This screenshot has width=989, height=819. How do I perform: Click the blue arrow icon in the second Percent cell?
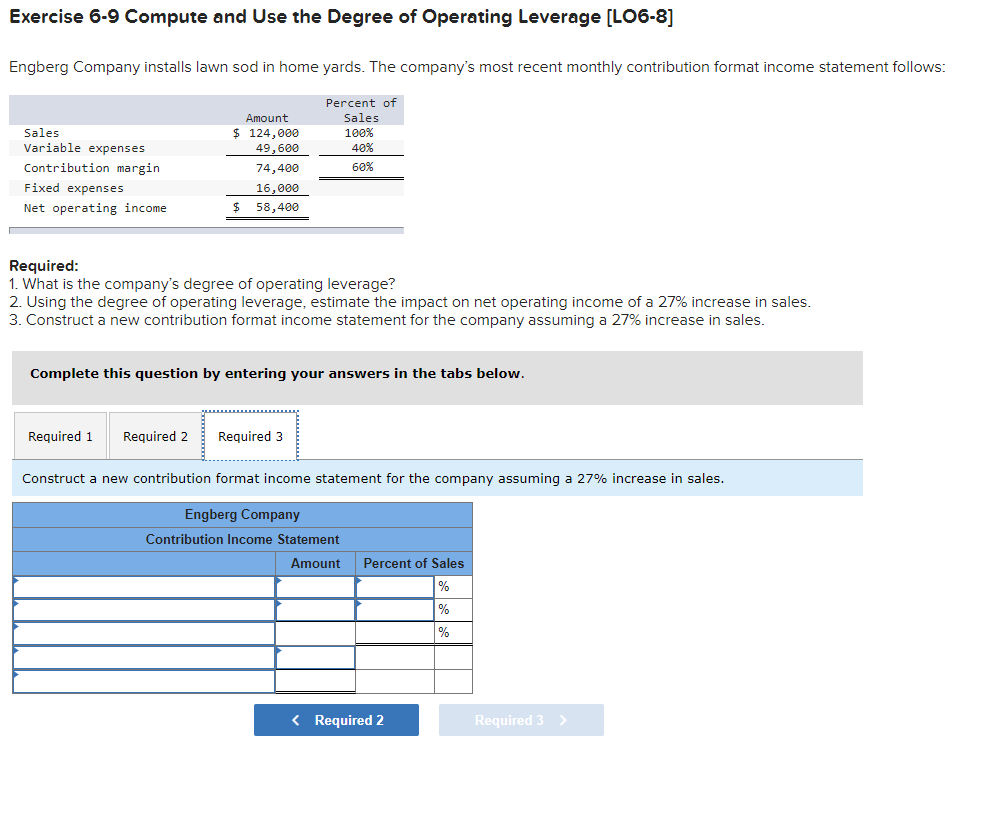(360, 606)
